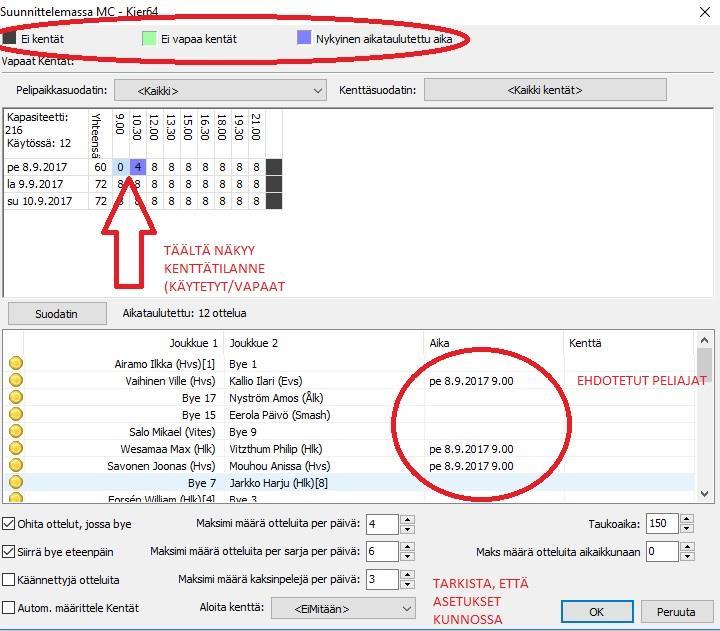The height and width of the screenshot is (631, 720).
Task: Cancel with the Peruuta button
Action: point(676,612)
